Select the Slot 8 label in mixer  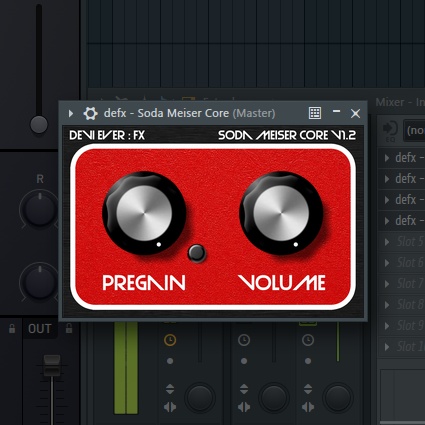pyautogui.click(x=410, y=304)
